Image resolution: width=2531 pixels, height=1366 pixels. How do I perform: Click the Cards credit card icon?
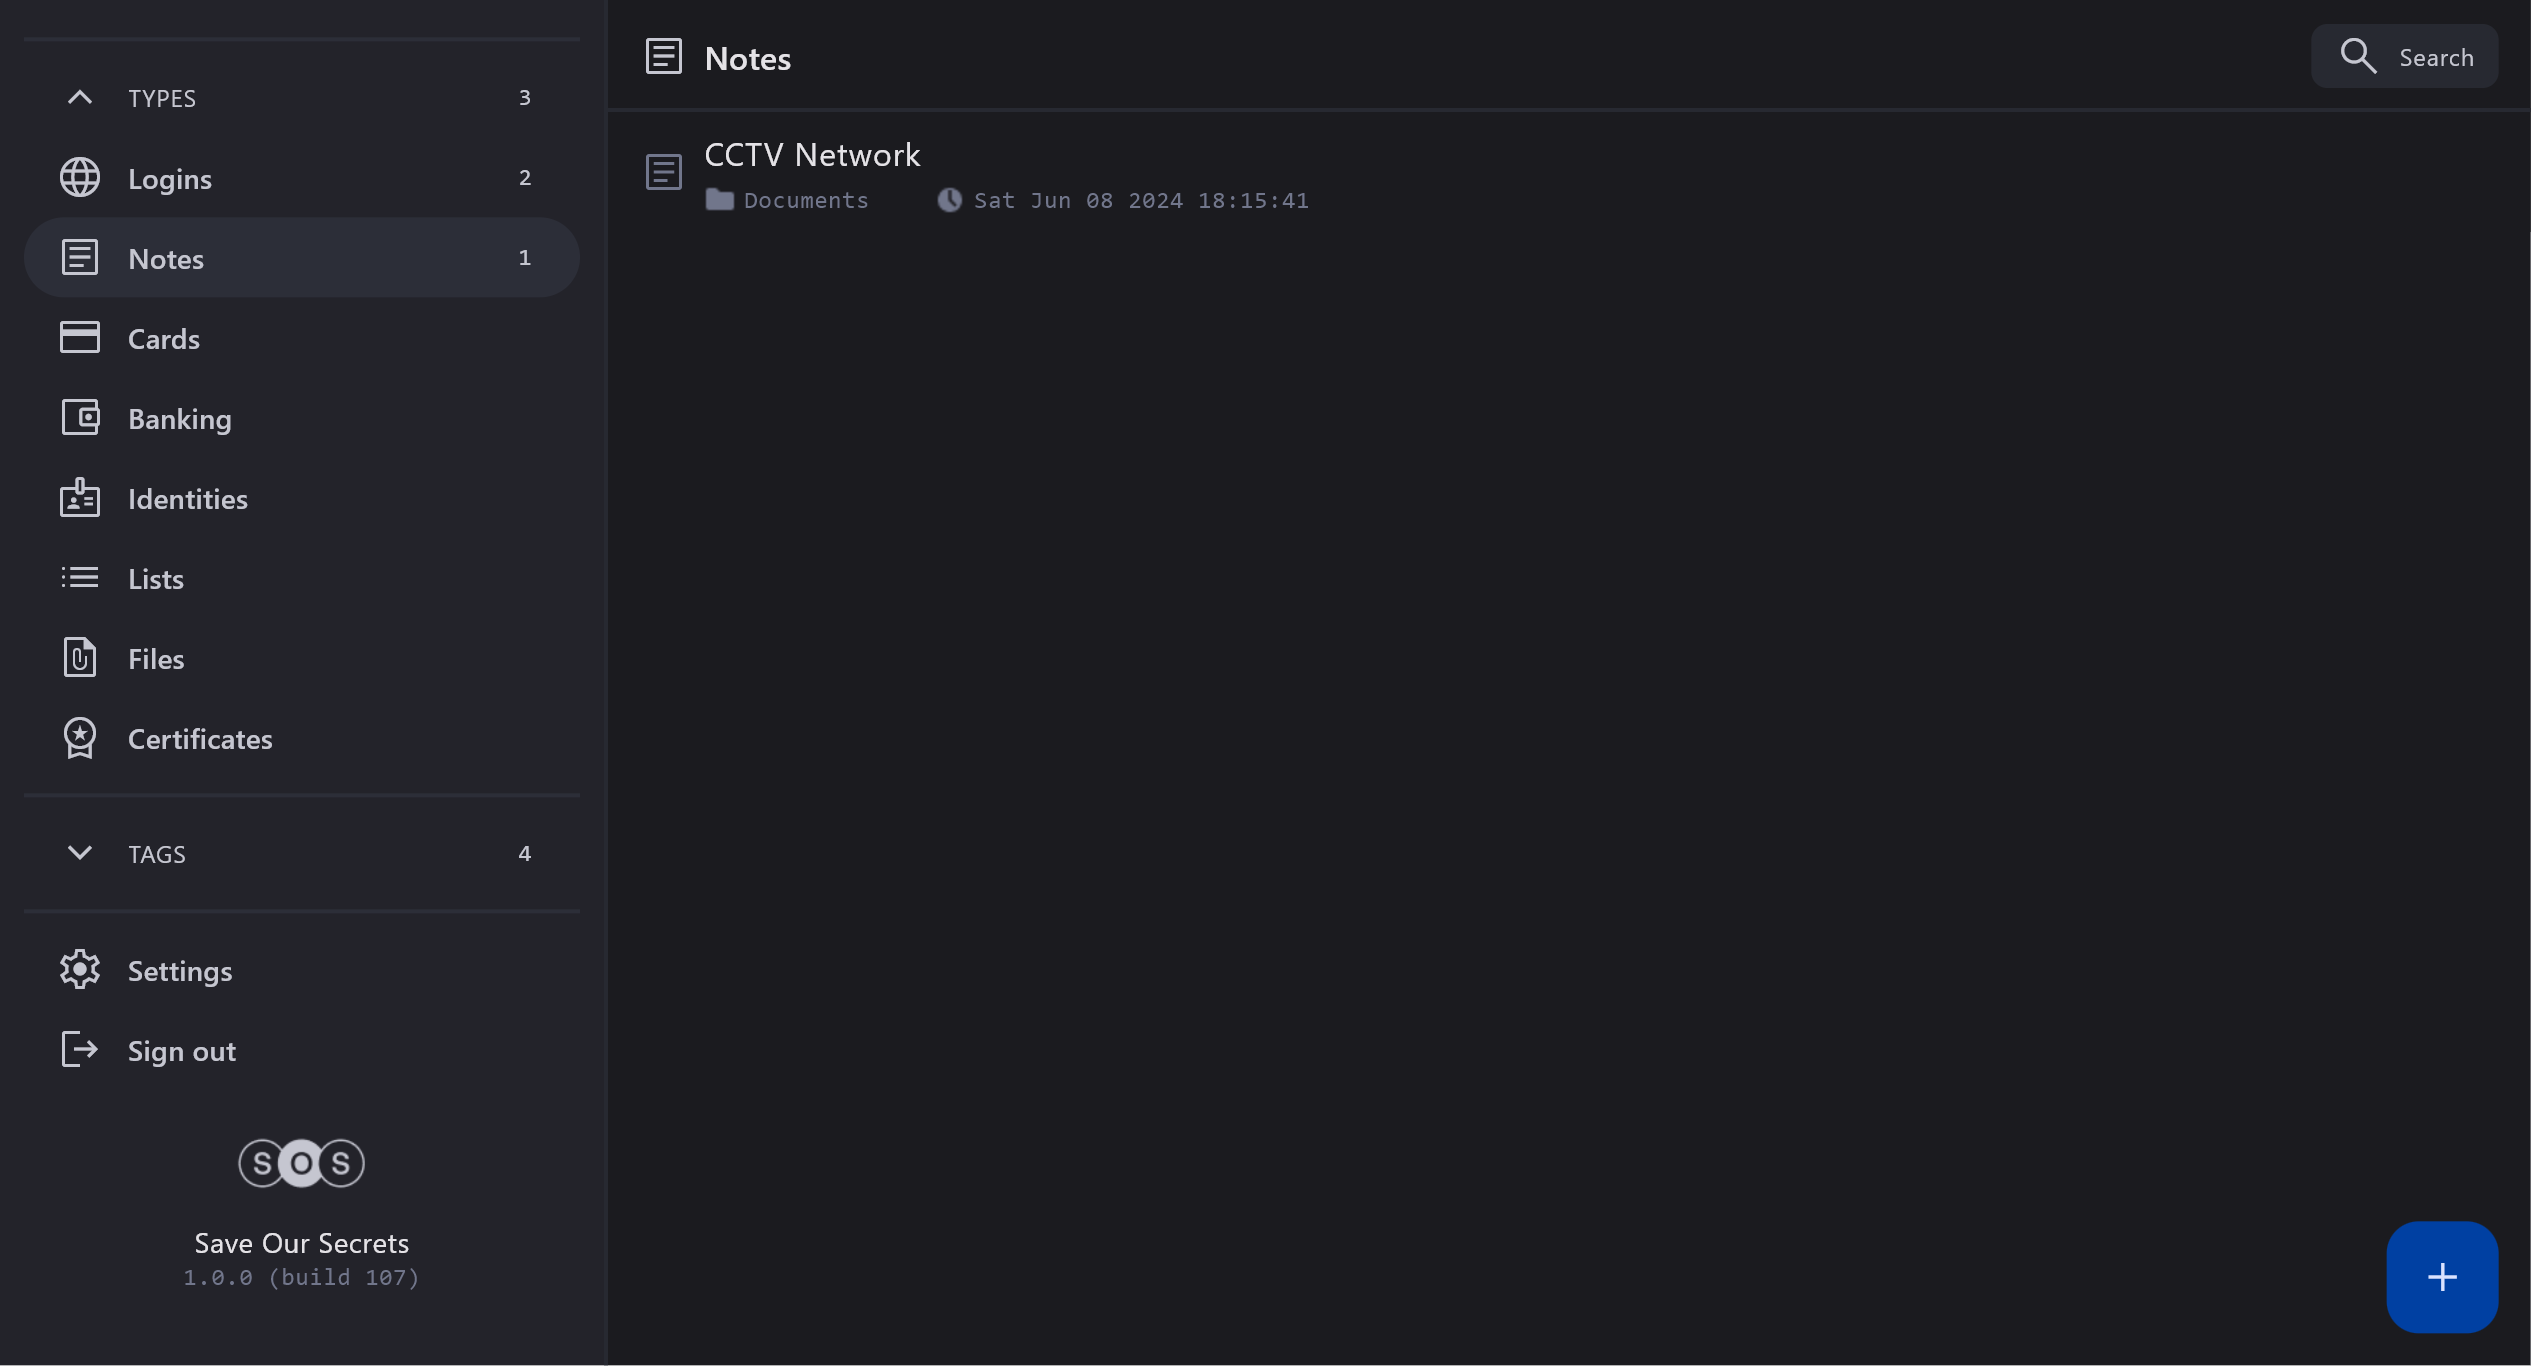80,338
